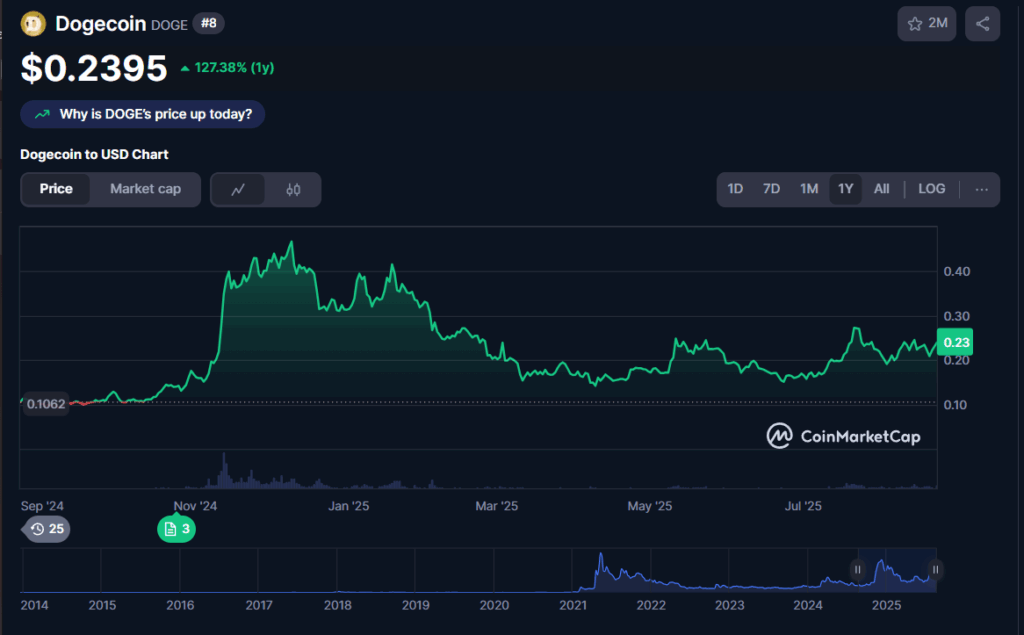This screenshot has height=635, width=1024.
Task: Grab the right range selector handle
Action: pos(935,570)
